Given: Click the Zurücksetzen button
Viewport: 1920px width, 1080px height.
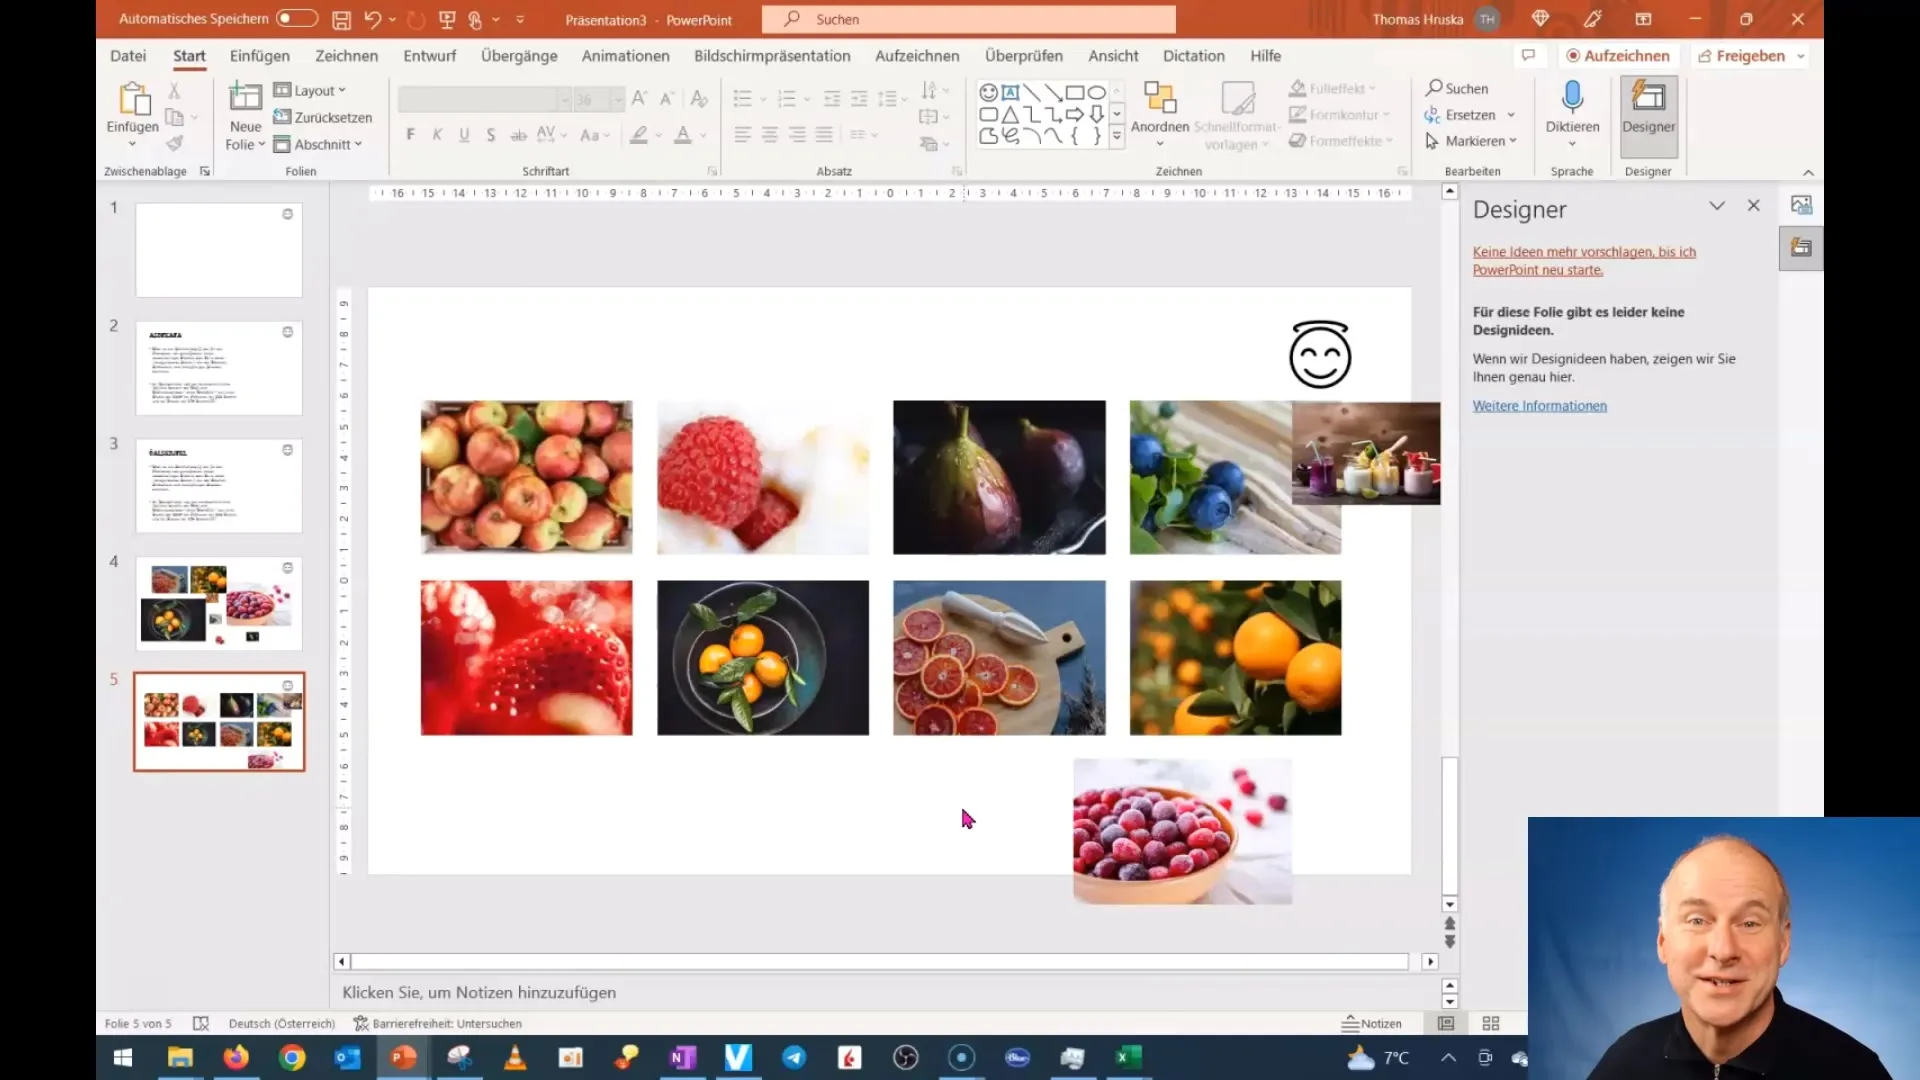Looking at the screenshot, I should point(323,117).
